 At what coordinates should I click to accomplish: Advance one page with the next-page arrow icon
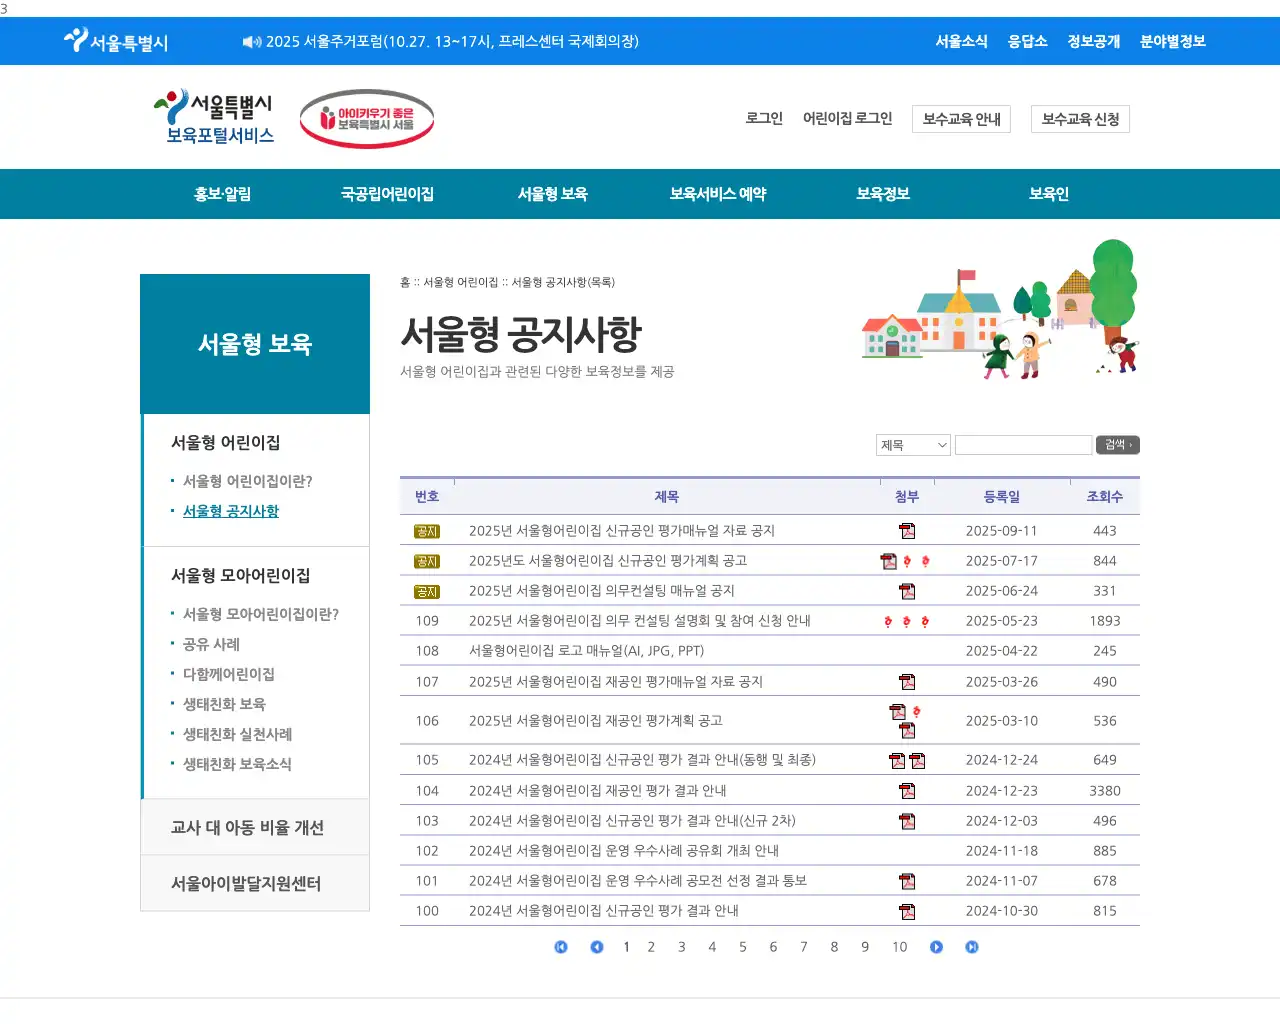click(936, 947)
